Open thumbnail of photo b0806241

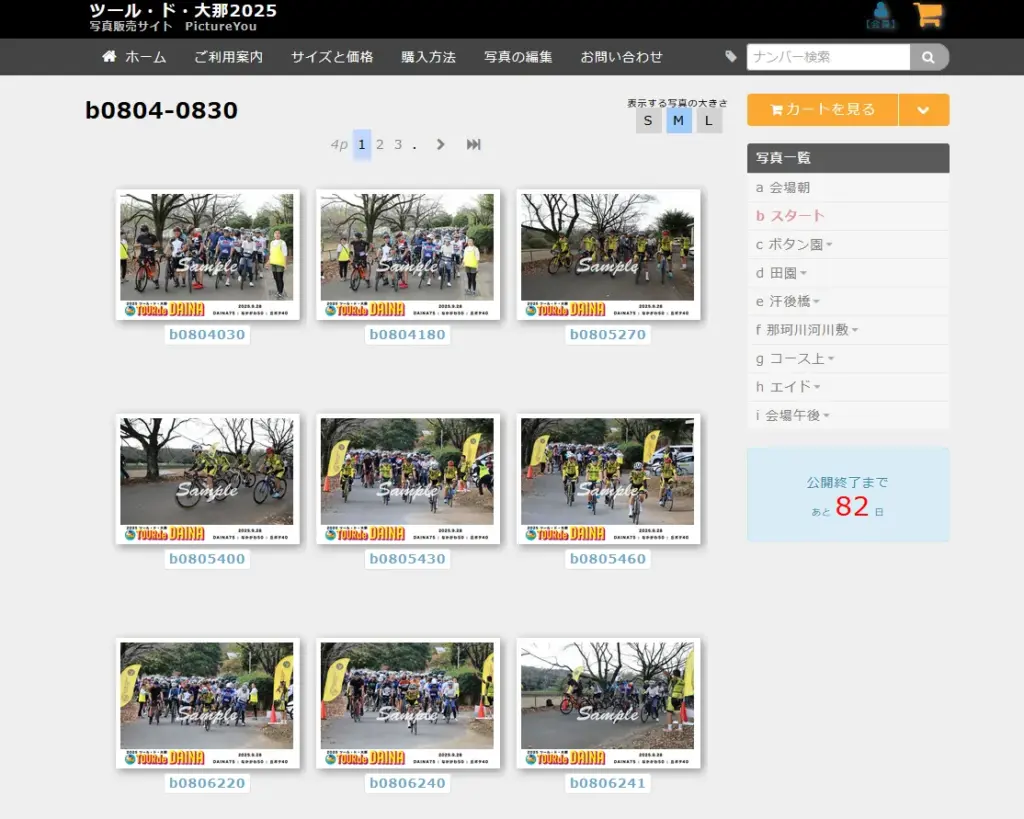tap(608, 703)
